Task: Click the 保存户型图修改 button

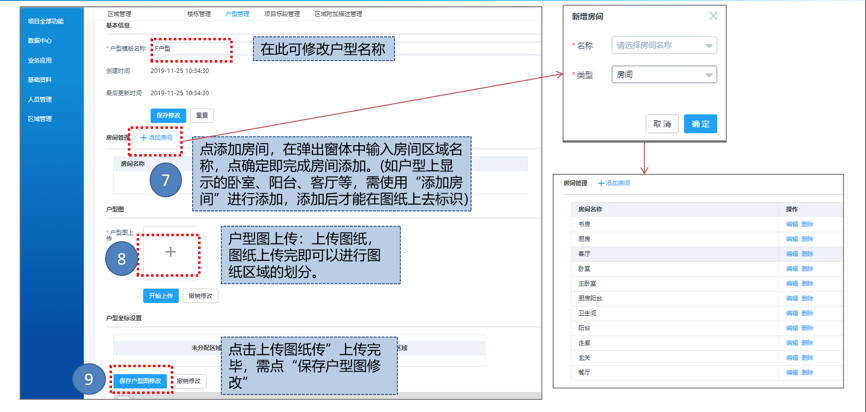Action: [140, 381]
